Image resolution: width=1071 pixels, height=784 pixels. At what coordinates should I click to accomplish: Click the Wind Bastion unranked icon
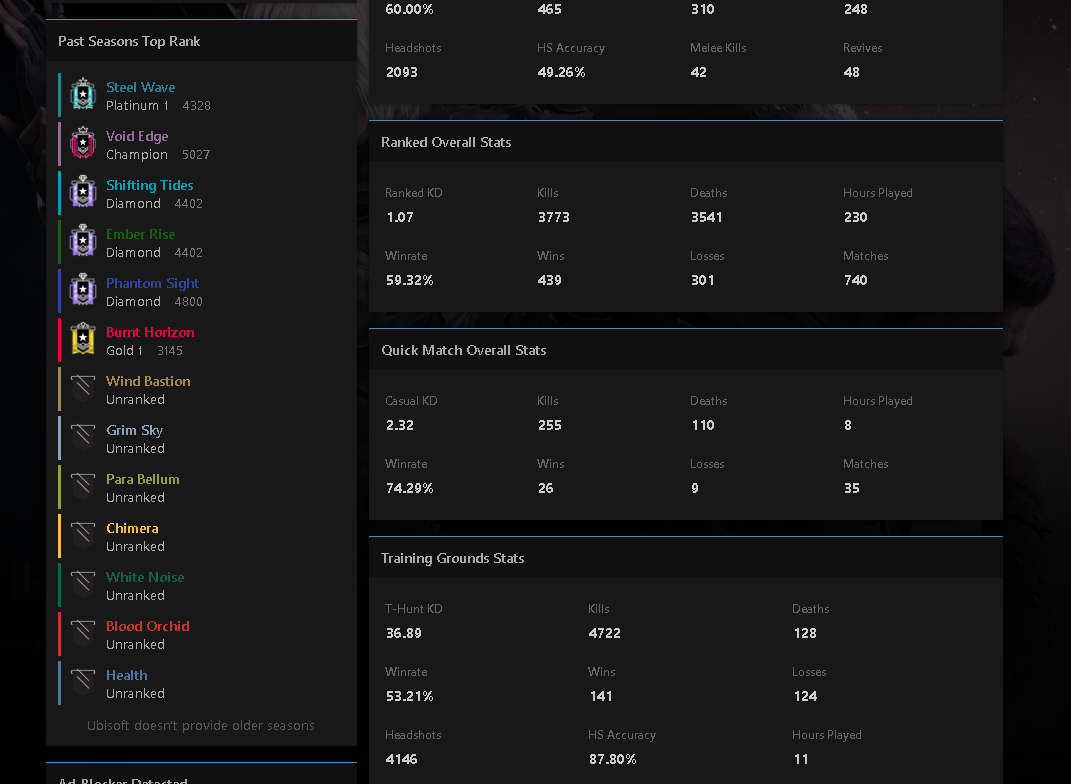[x=83, y=388]
